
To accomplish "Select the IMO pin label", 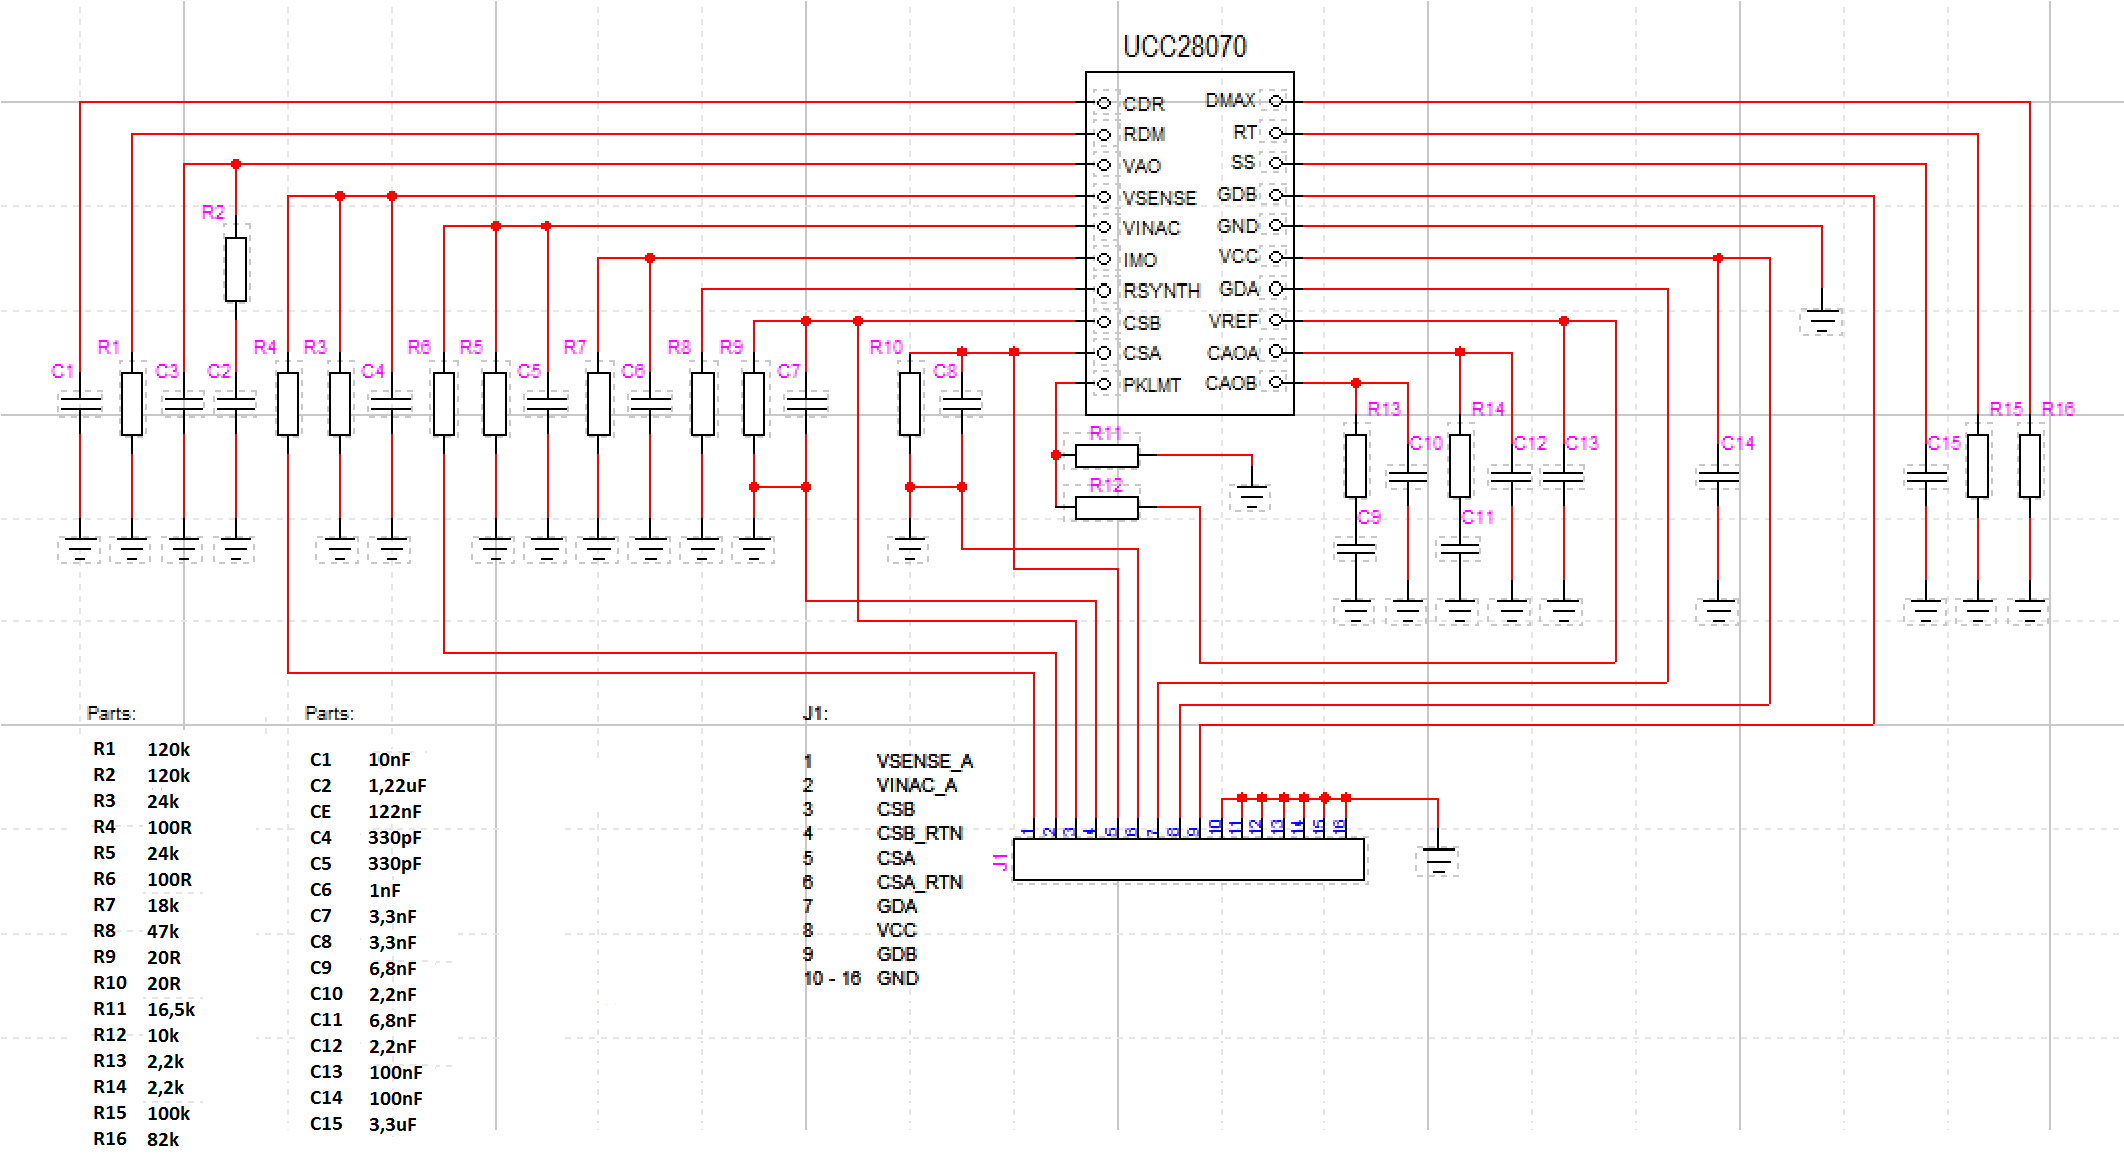I will (x=1140, y=260).
